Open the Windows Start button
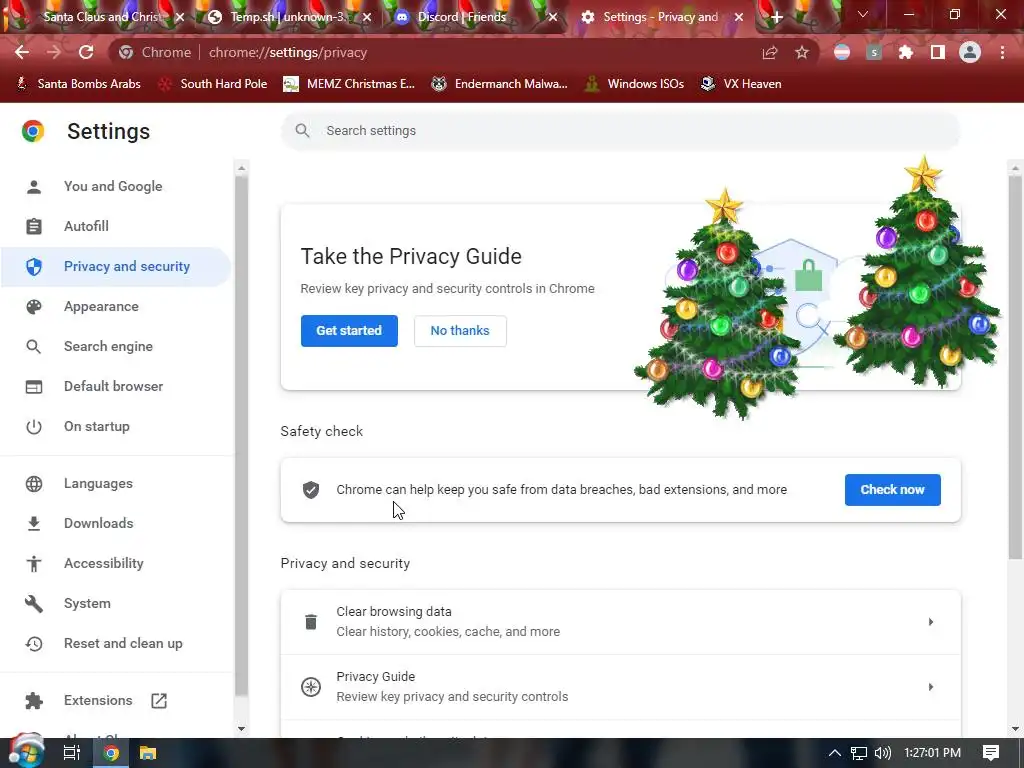Screen dimensions: 1024x768 tap(26, 752)
